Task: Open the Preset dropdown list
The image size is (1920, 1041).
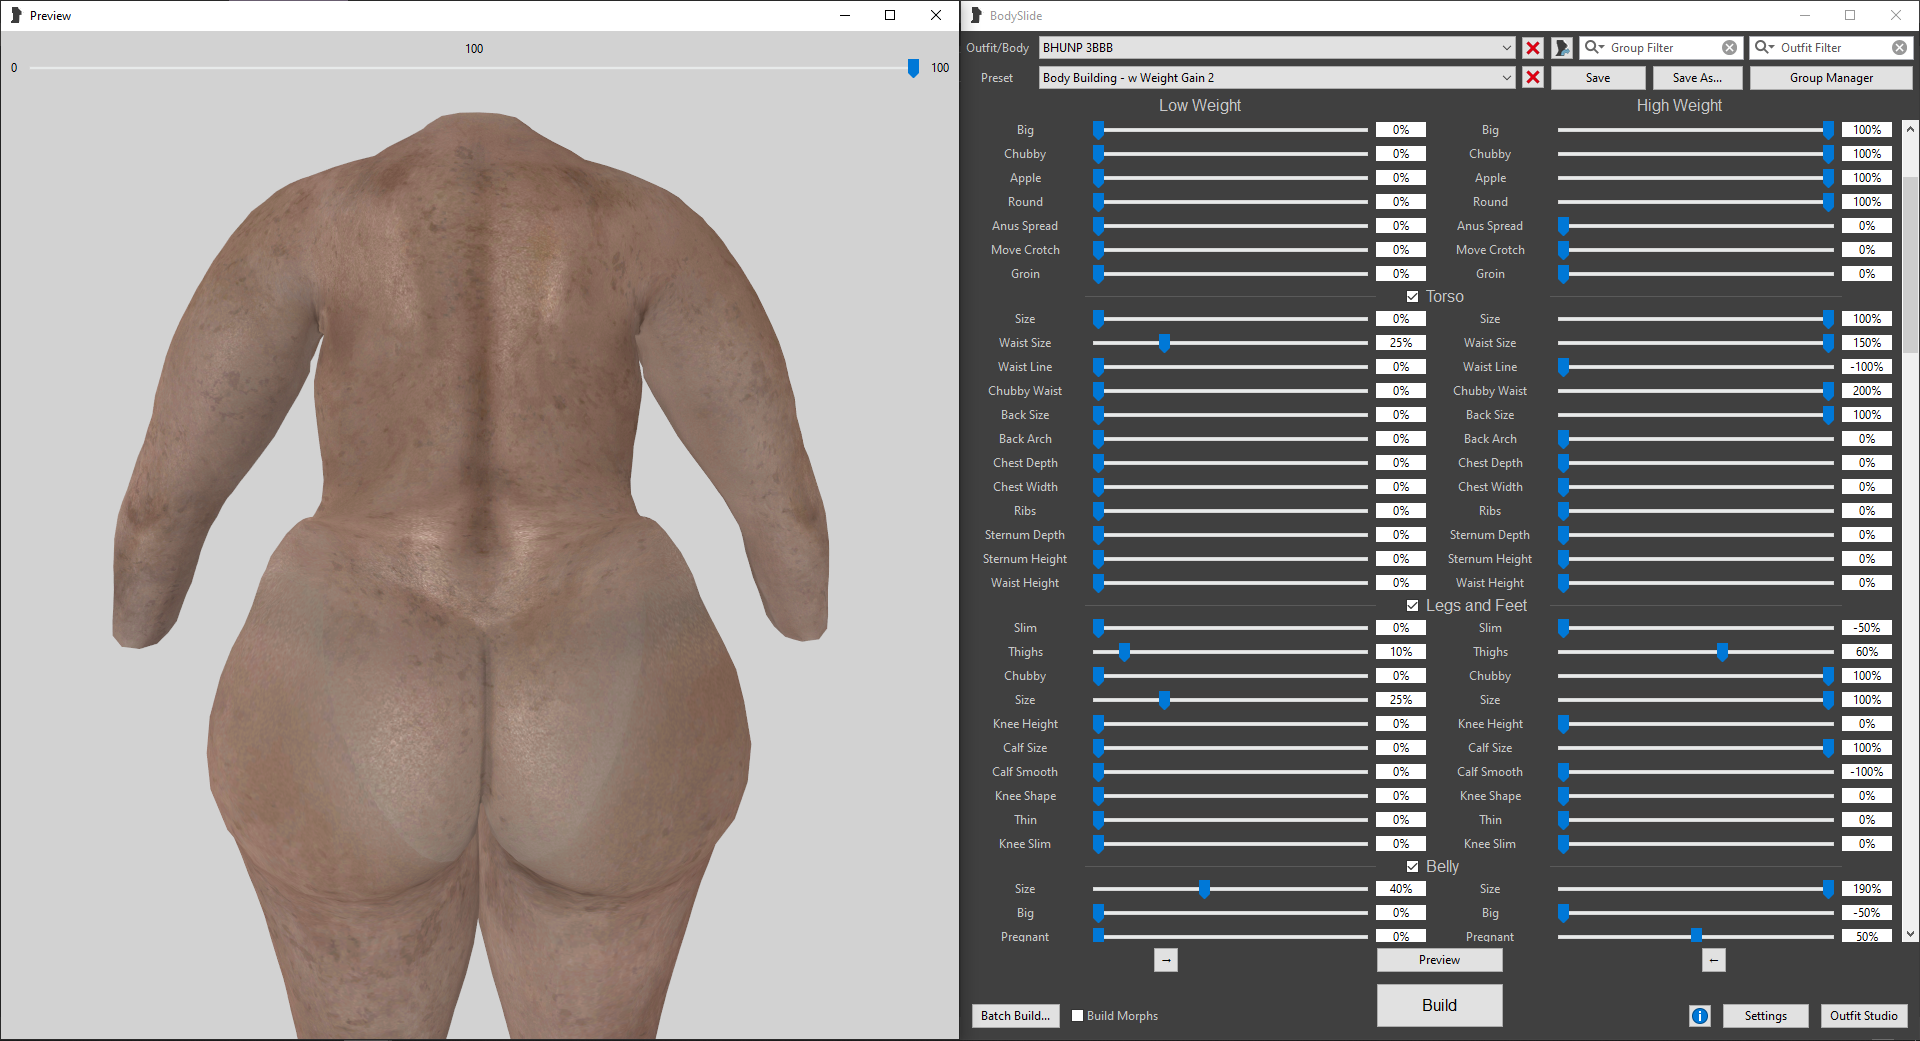Action: coord(1277,78)
